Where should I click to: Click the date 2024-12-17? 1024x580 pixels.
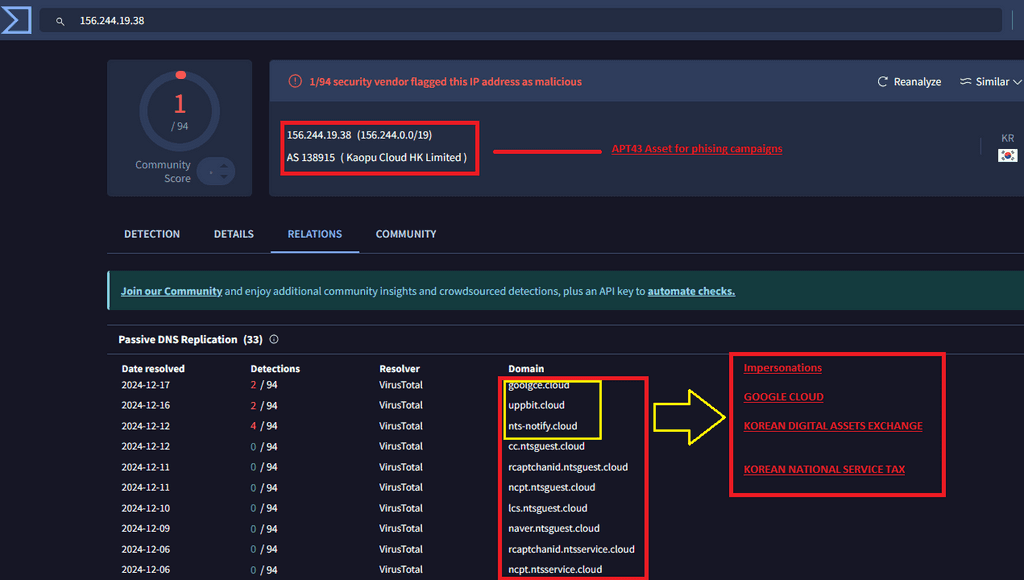click(x=146, y=385)
